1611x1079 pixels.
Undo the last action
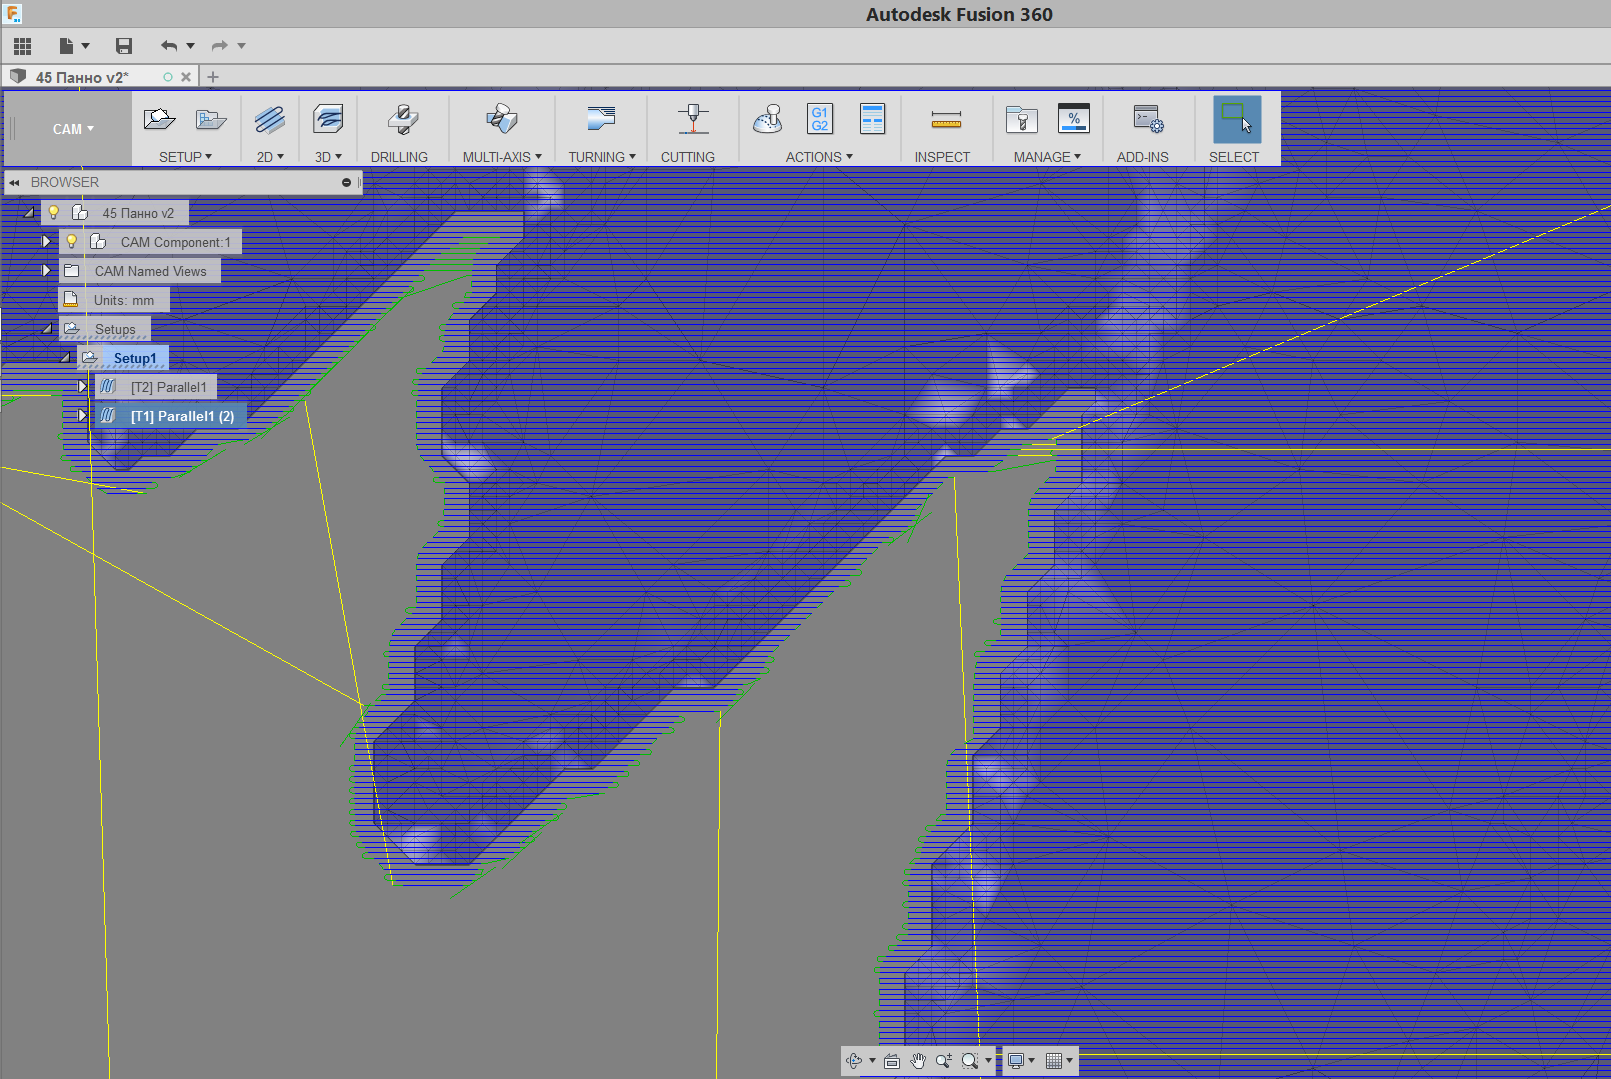(x=169, y=46)
